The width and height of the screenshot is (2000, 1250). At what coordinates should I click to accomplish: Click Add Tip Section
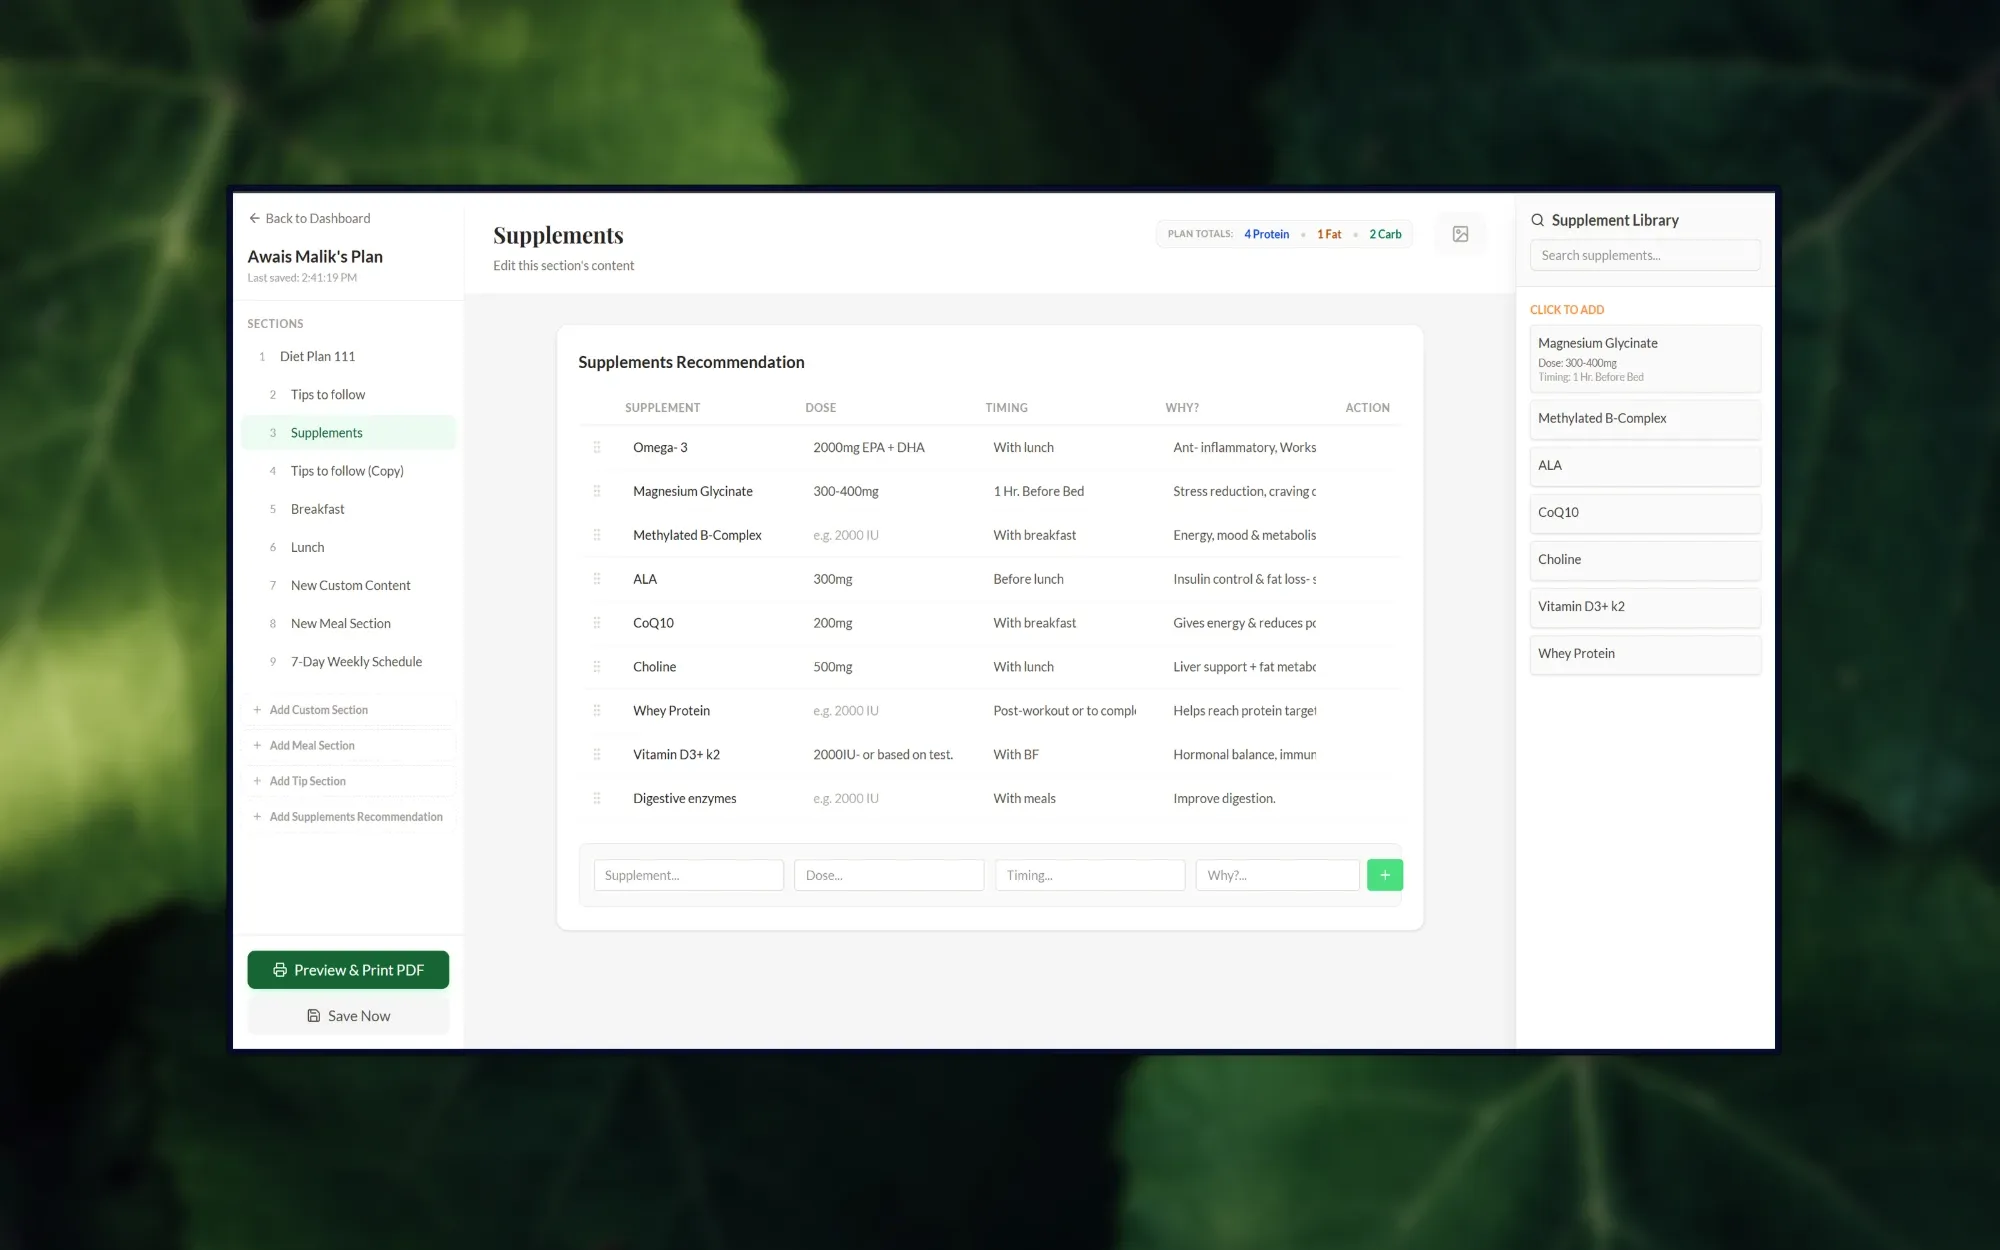point(348,781)
